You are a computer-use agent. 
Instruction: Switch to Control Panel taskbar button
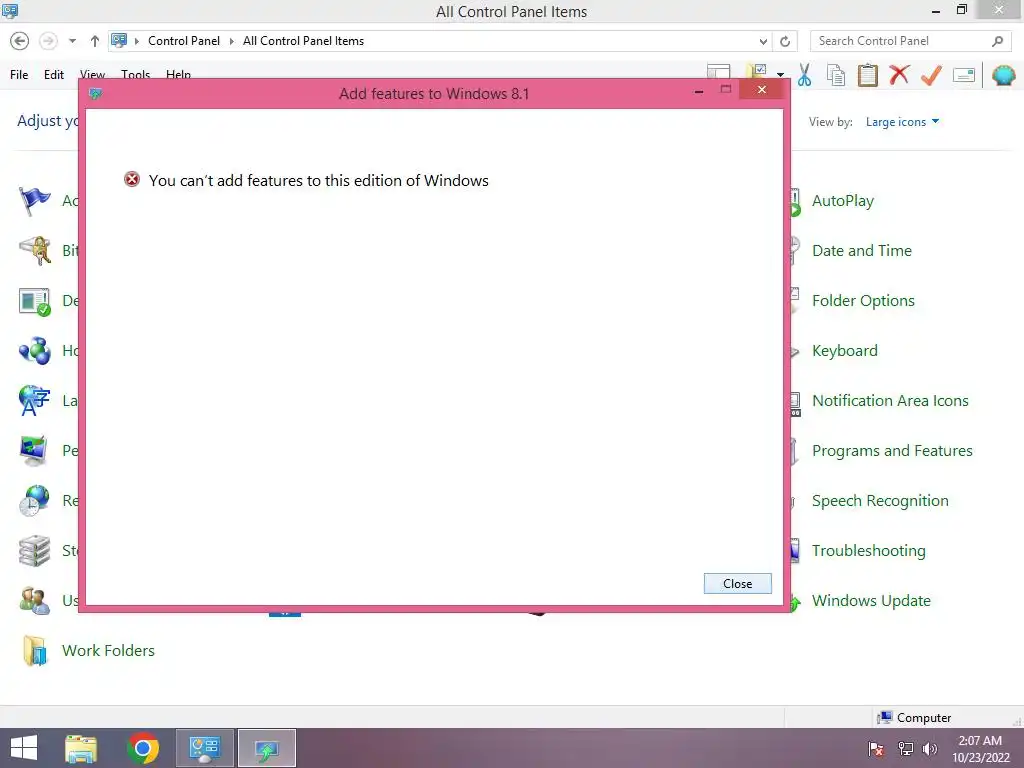point(204,748)
